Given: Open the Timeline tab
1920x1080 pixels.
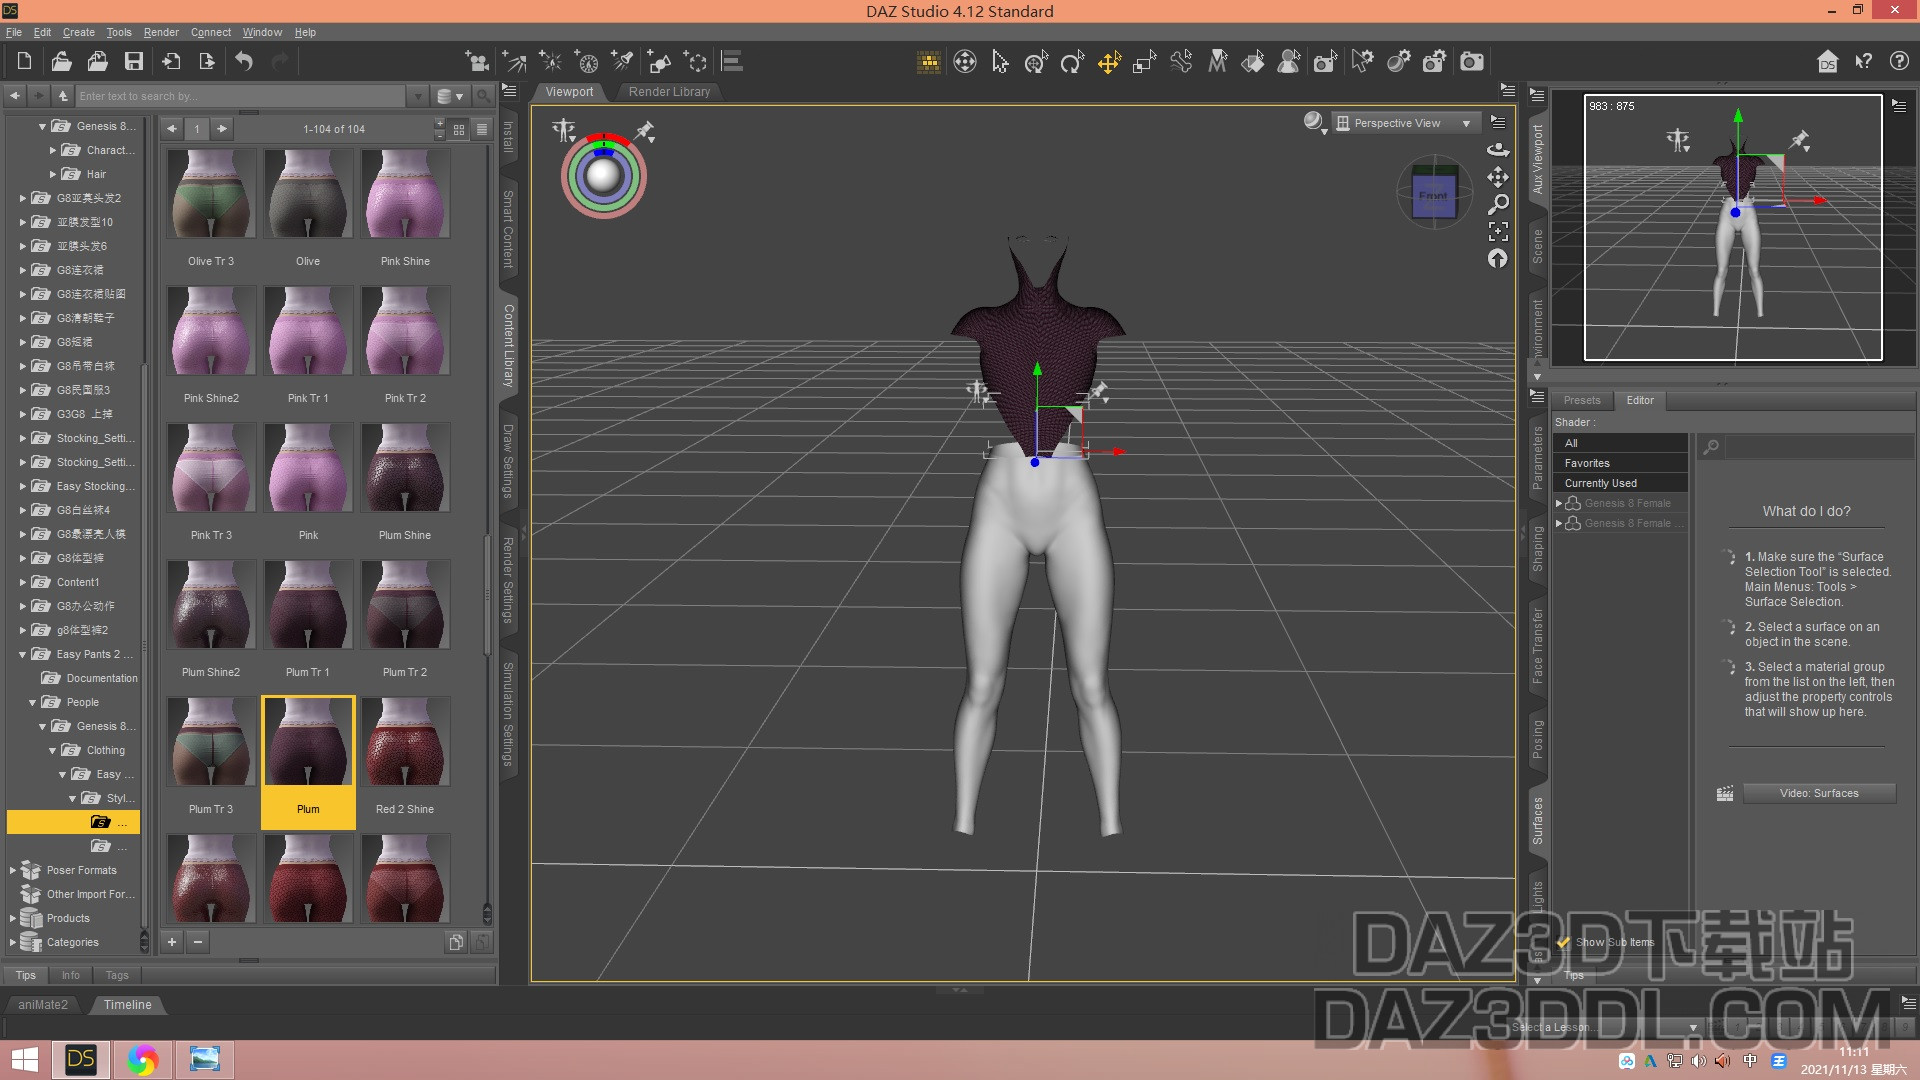Looking at the screenshot, I should pos(128,1005).
